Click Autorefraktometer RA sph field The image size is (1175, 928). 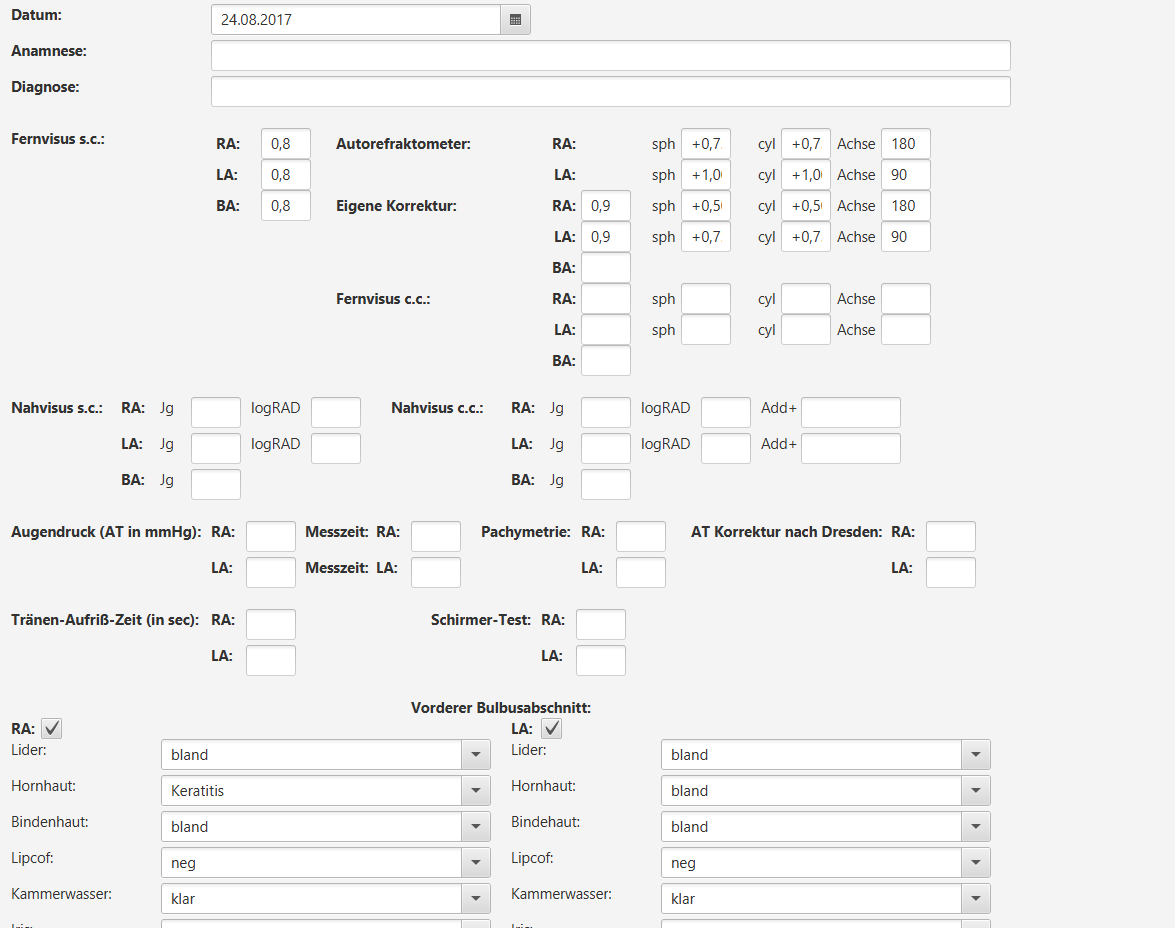pyautogui.click(x=706, y=144)
